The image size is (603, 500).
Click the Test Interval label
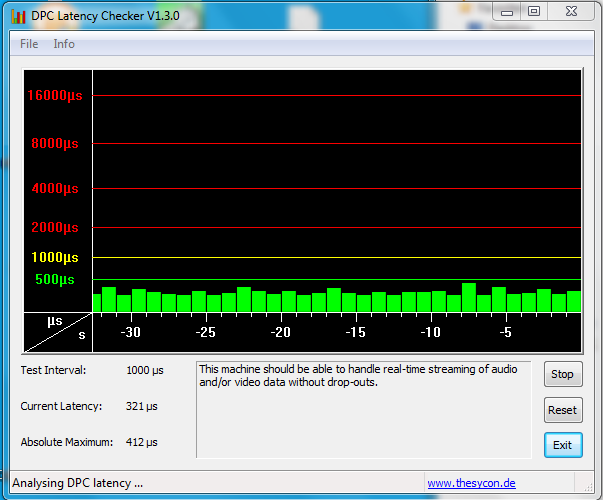(x=53, y=370)
